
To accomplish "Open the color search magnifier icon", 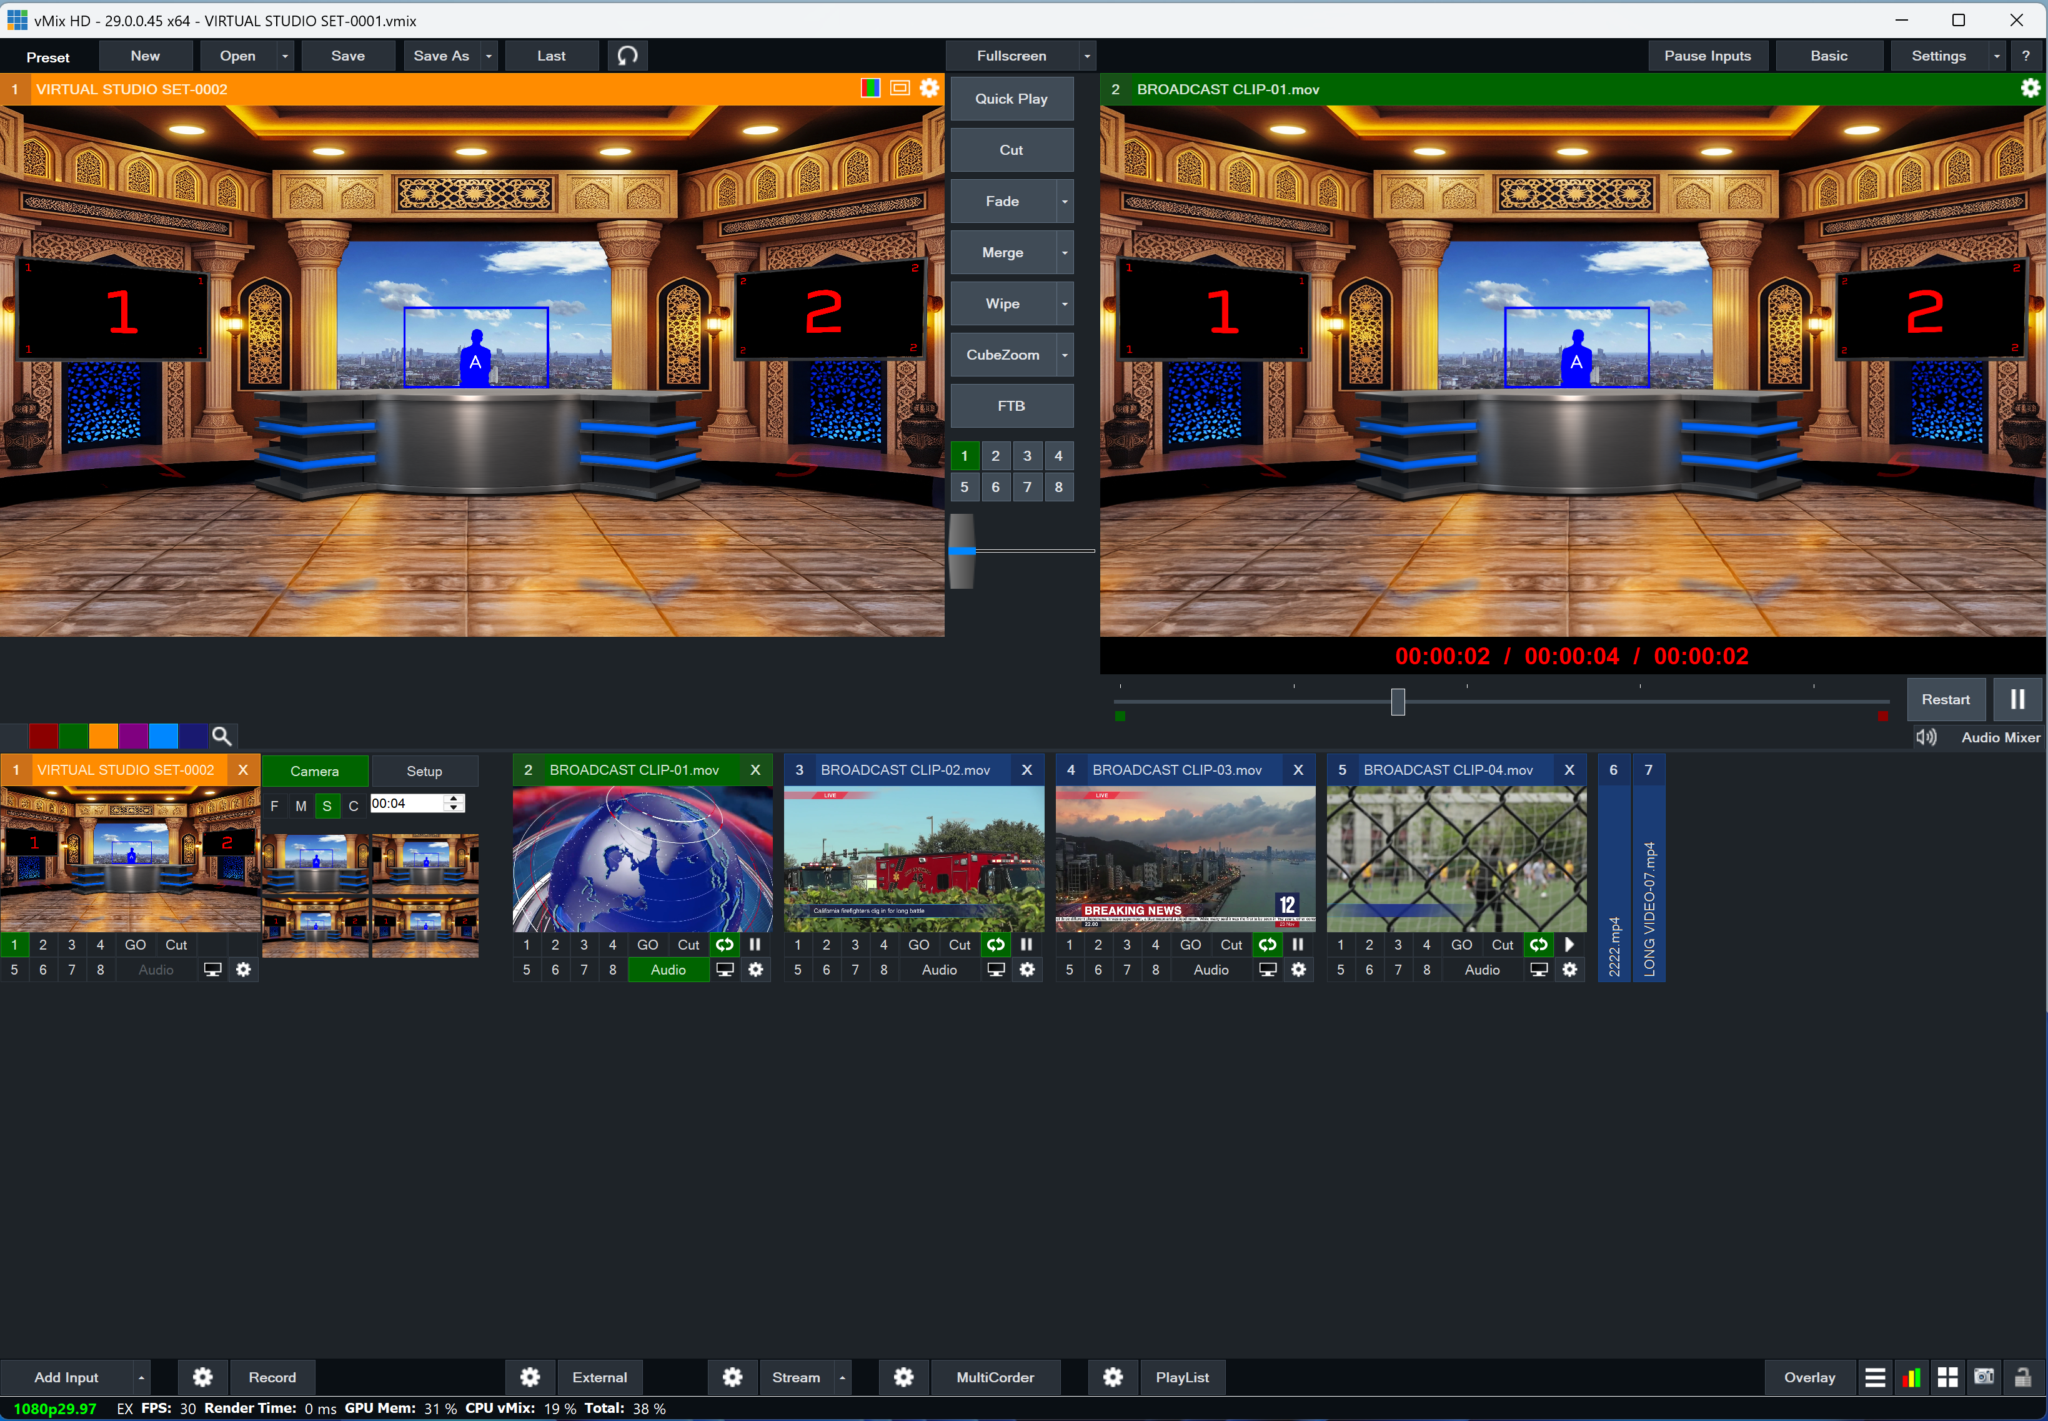I will click(221, 735).
